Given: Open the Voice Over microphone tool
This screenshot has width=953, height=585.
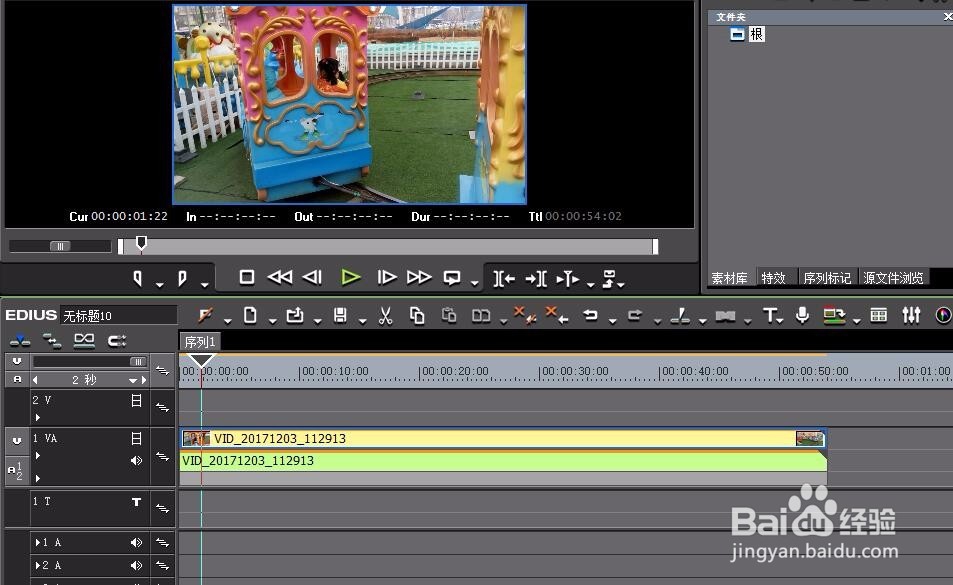Looking at the screenshot, I should pyautogui.click(x=802, y=315).
